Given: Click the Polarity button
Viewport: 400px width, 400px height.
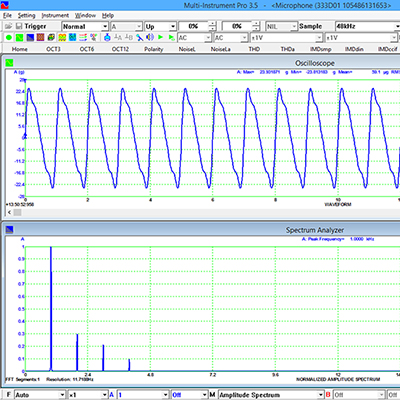Looking at the screenshot, I should pyautogui.click(x=154, y=49).
